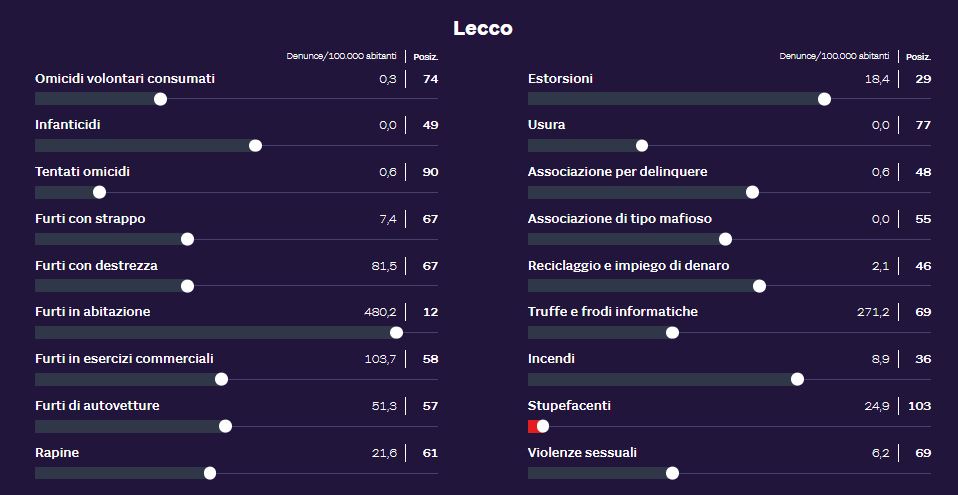This screenshot has width=958, height=495.
Task: Click the Associazione di tipo mafioso label
Action: click(x=620, y=219)
